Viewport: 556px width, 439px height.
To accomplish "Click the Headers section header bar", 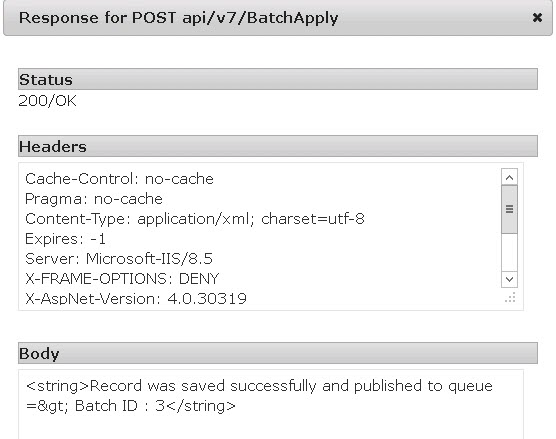I will (x=278, y=146).
